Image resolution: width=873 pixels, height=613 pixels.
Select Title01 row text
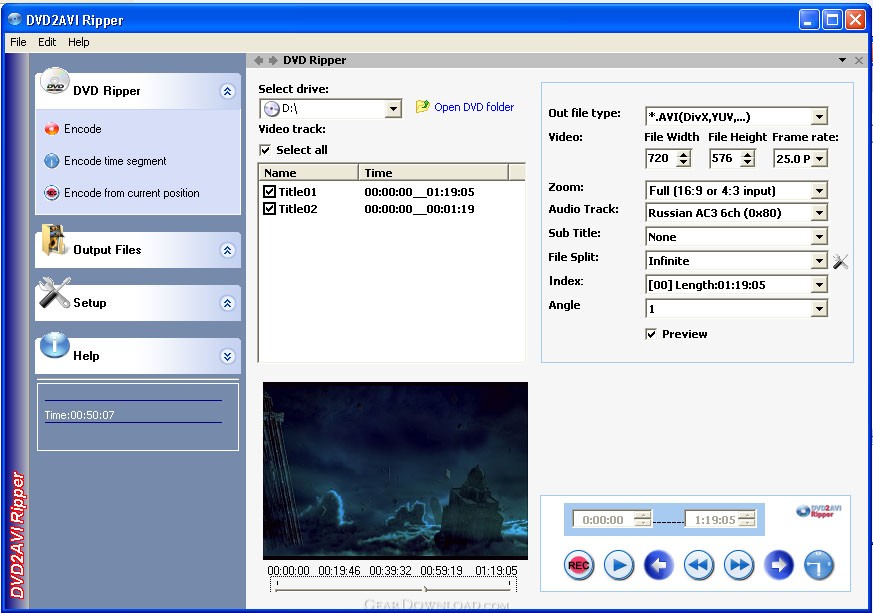tap(298, 192)
